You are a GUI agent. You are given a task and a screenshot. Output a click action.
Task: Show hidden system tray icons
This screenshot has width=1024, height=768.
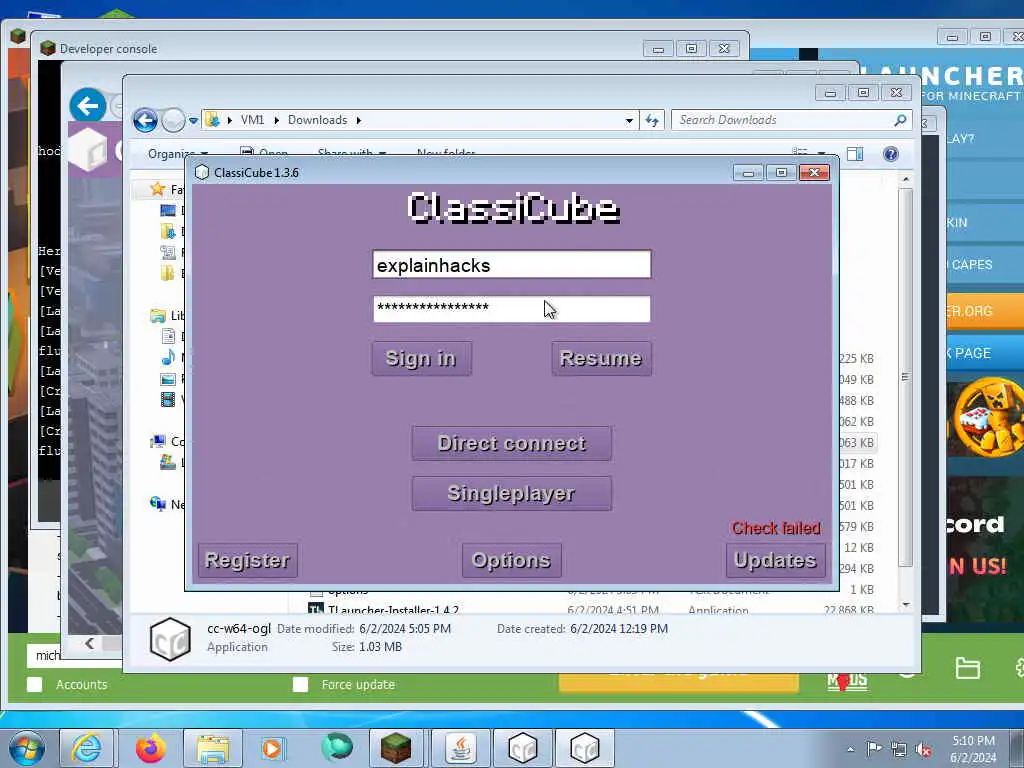(850, 750)
